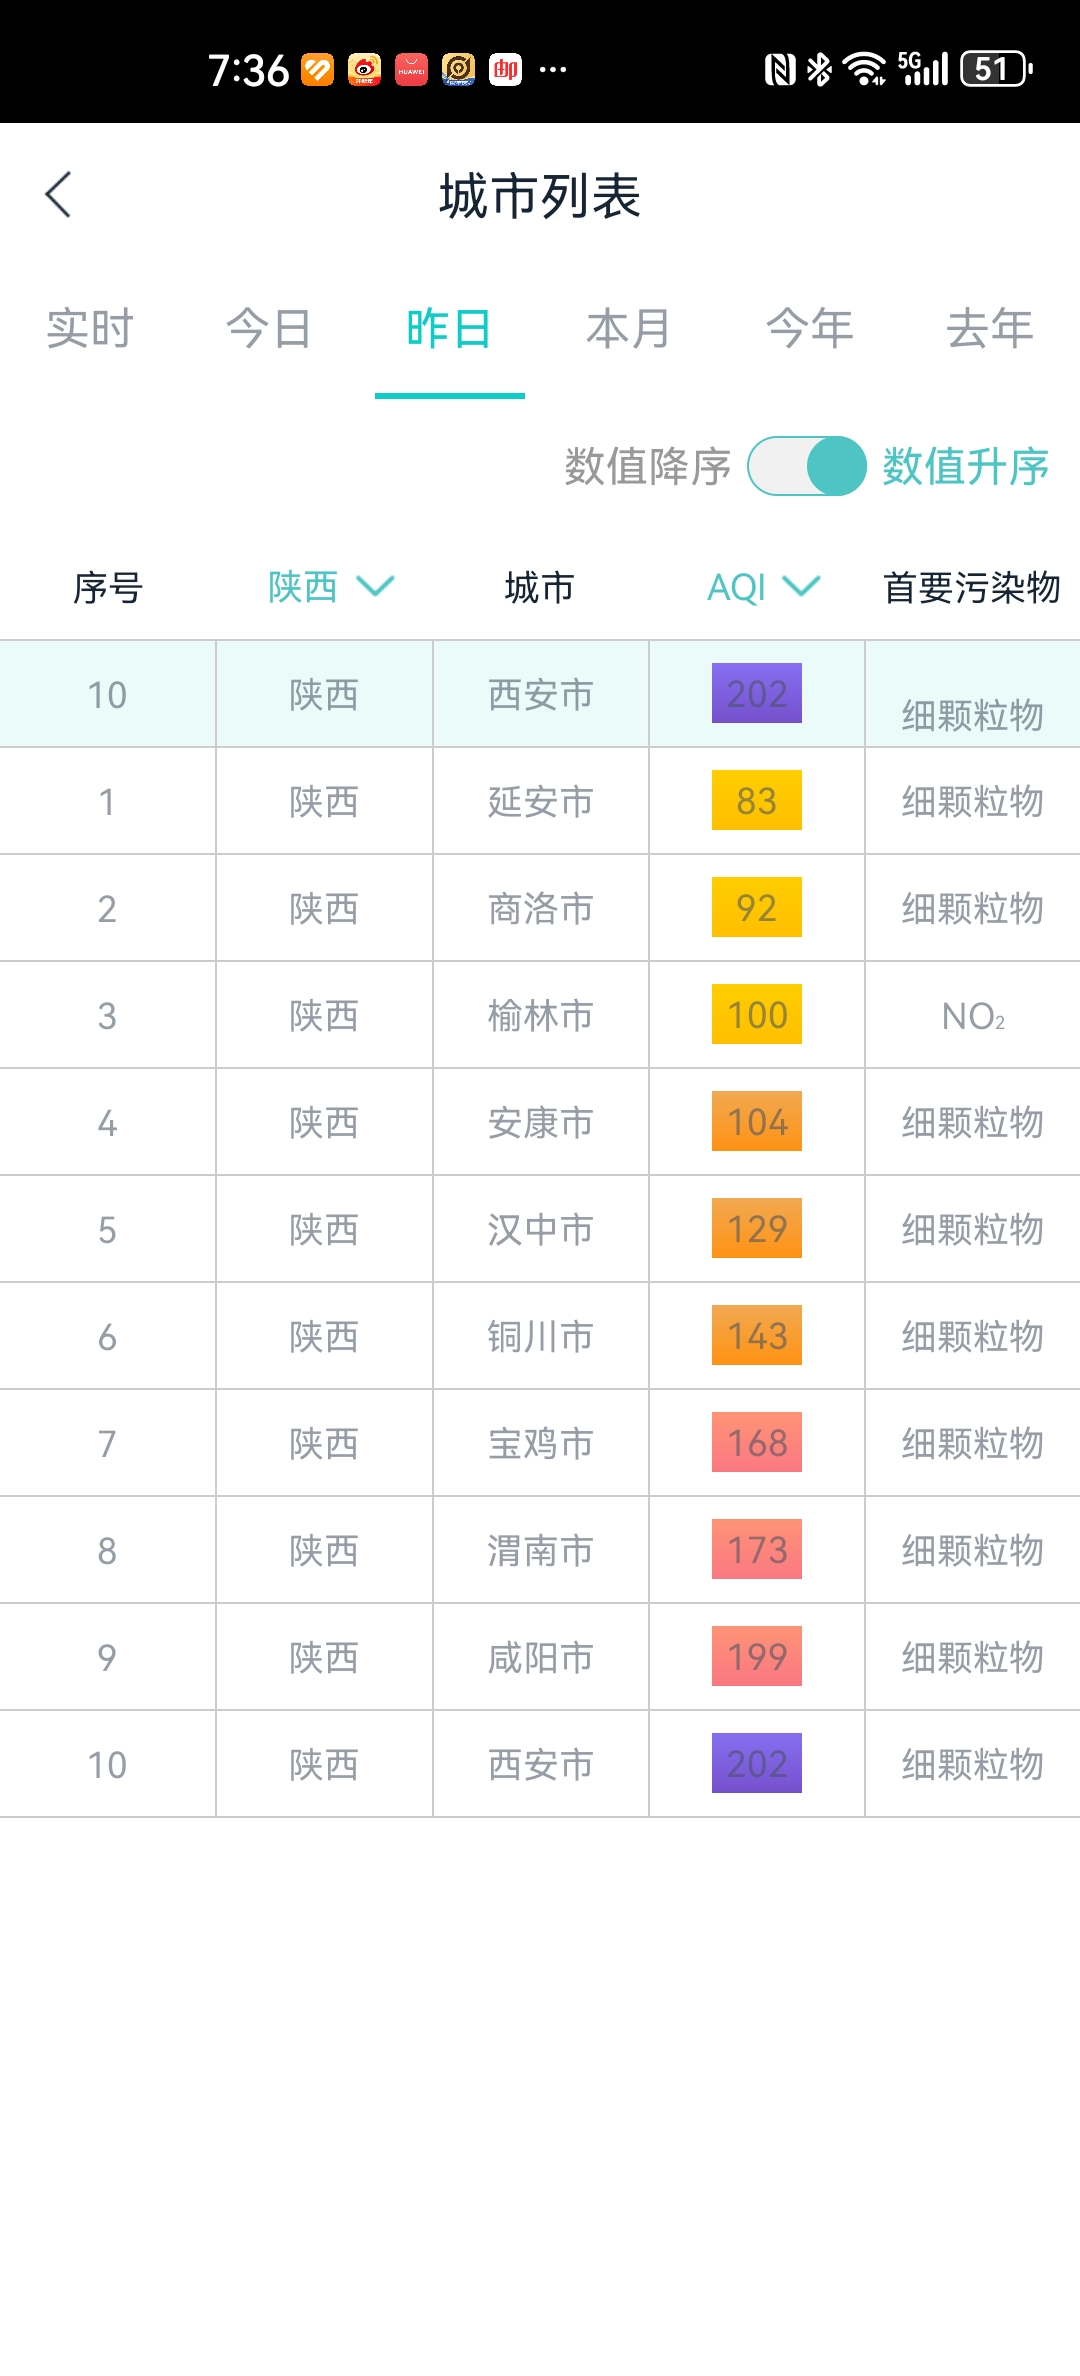This screenshot has width=1080, height=2376.
Task: Select 数值升序 ascending order label
Action: tap(966, 467)
